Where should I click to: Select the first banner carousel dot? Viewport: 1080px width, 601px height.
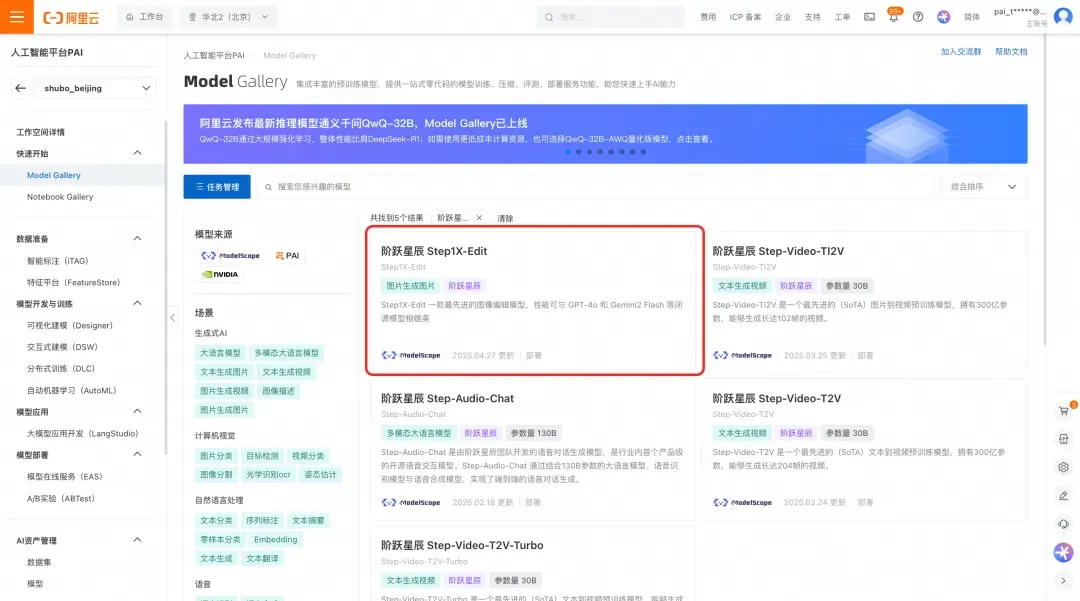[568, 152]
